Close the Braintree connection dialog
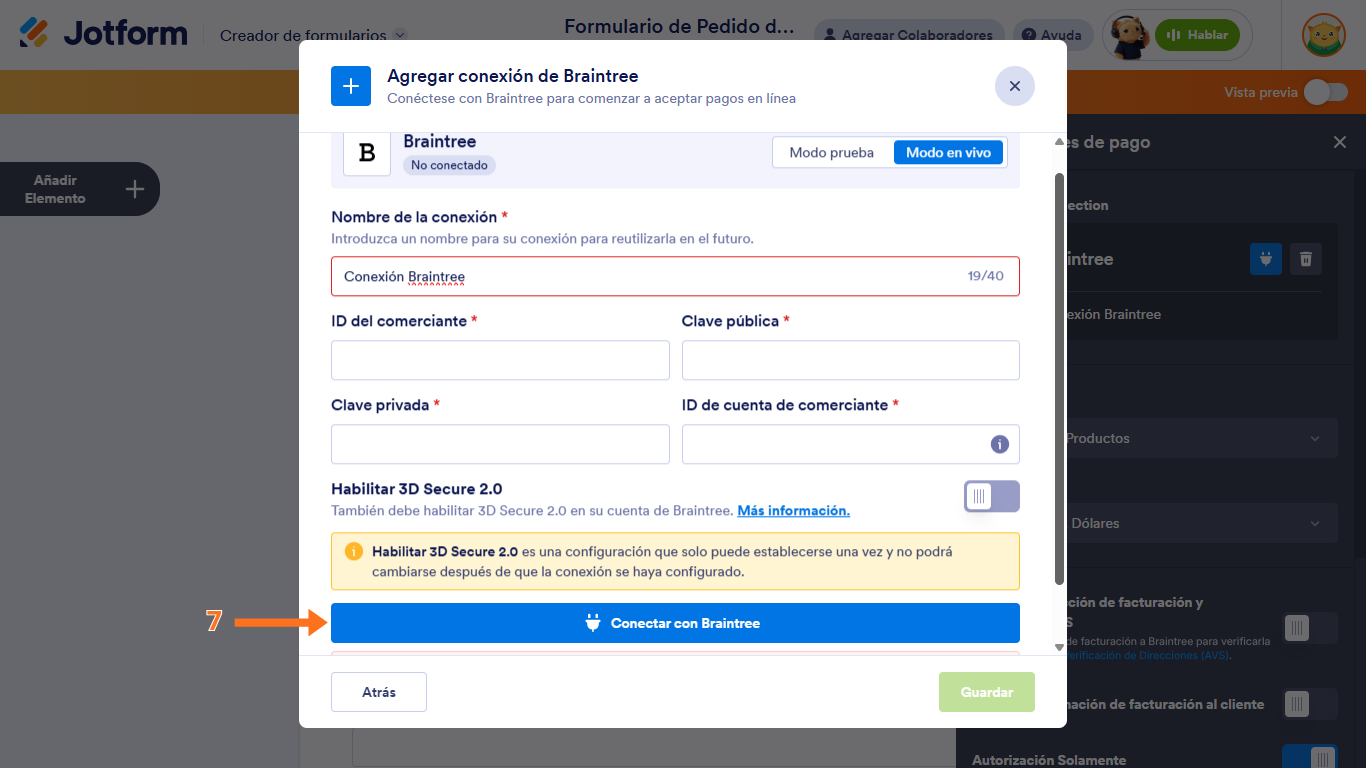Screen dimensions: 1366x768 pos(1015,86)
